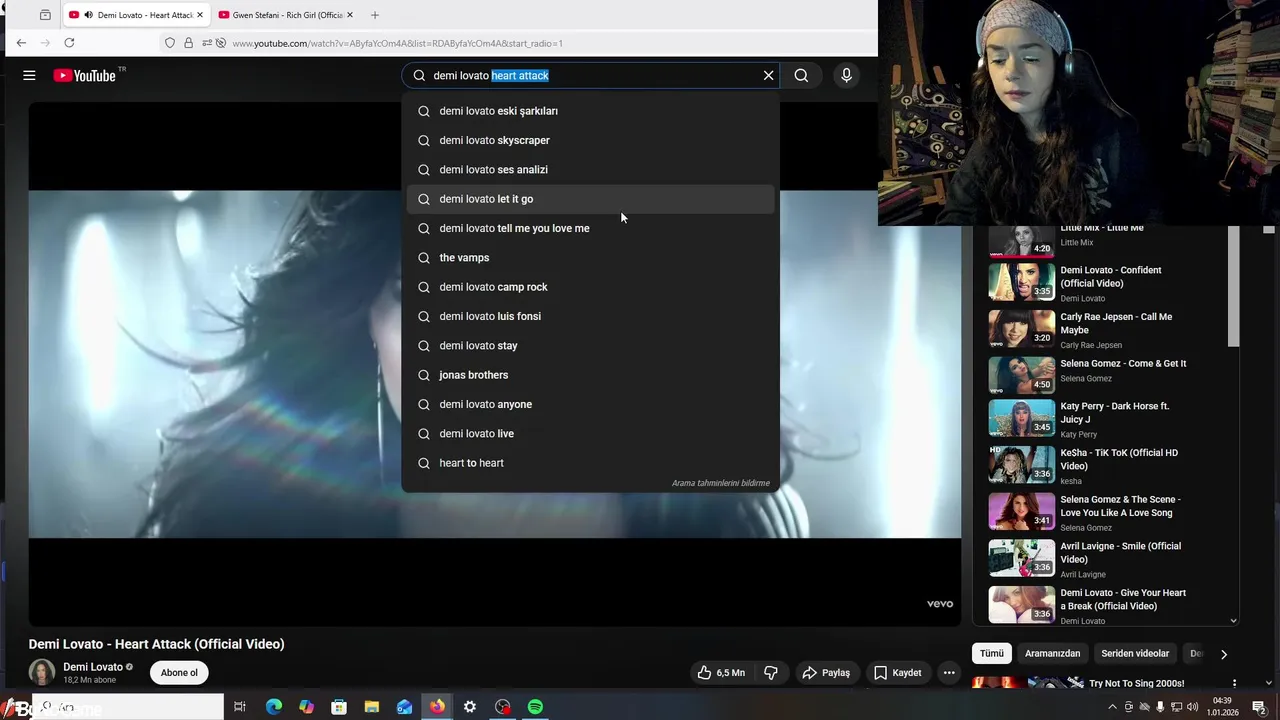Show site security info via padlock icon

pos(188,43)
